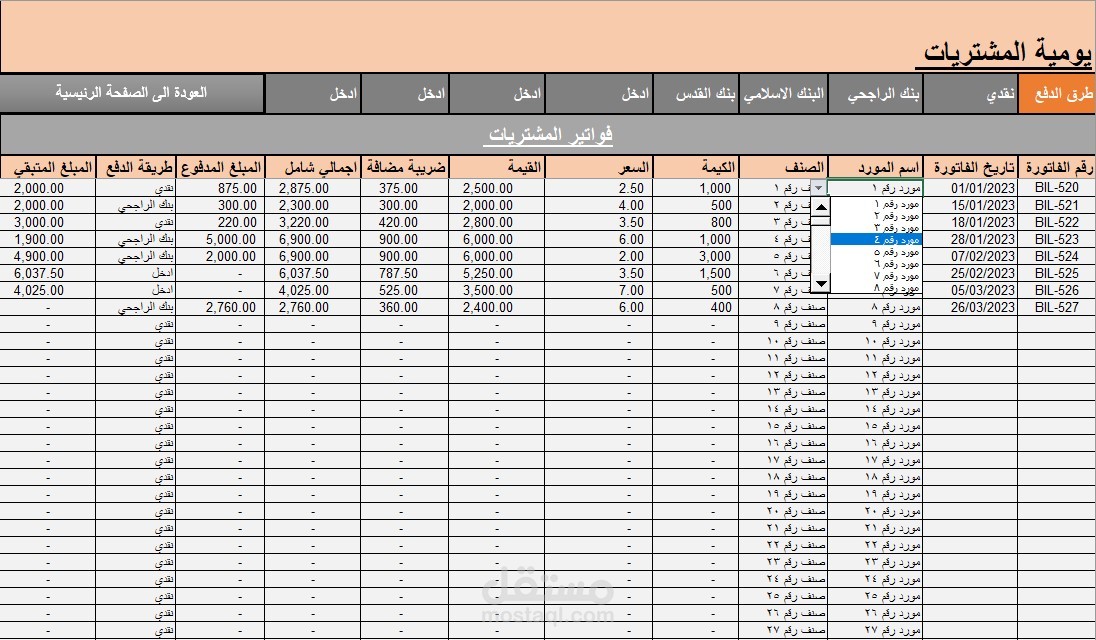Viewport: 1096px width, 640px height.
Task: Select the البنك الاسلامي payment method cell
Action: (784, 94)
